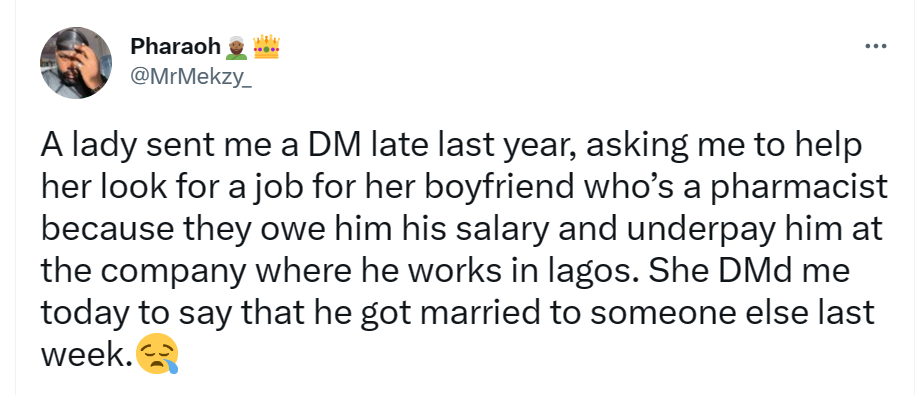Open the three-dot more options menu
Viewport: 916px width, 395px height.
pyautogui.click(x=876, y=46)
